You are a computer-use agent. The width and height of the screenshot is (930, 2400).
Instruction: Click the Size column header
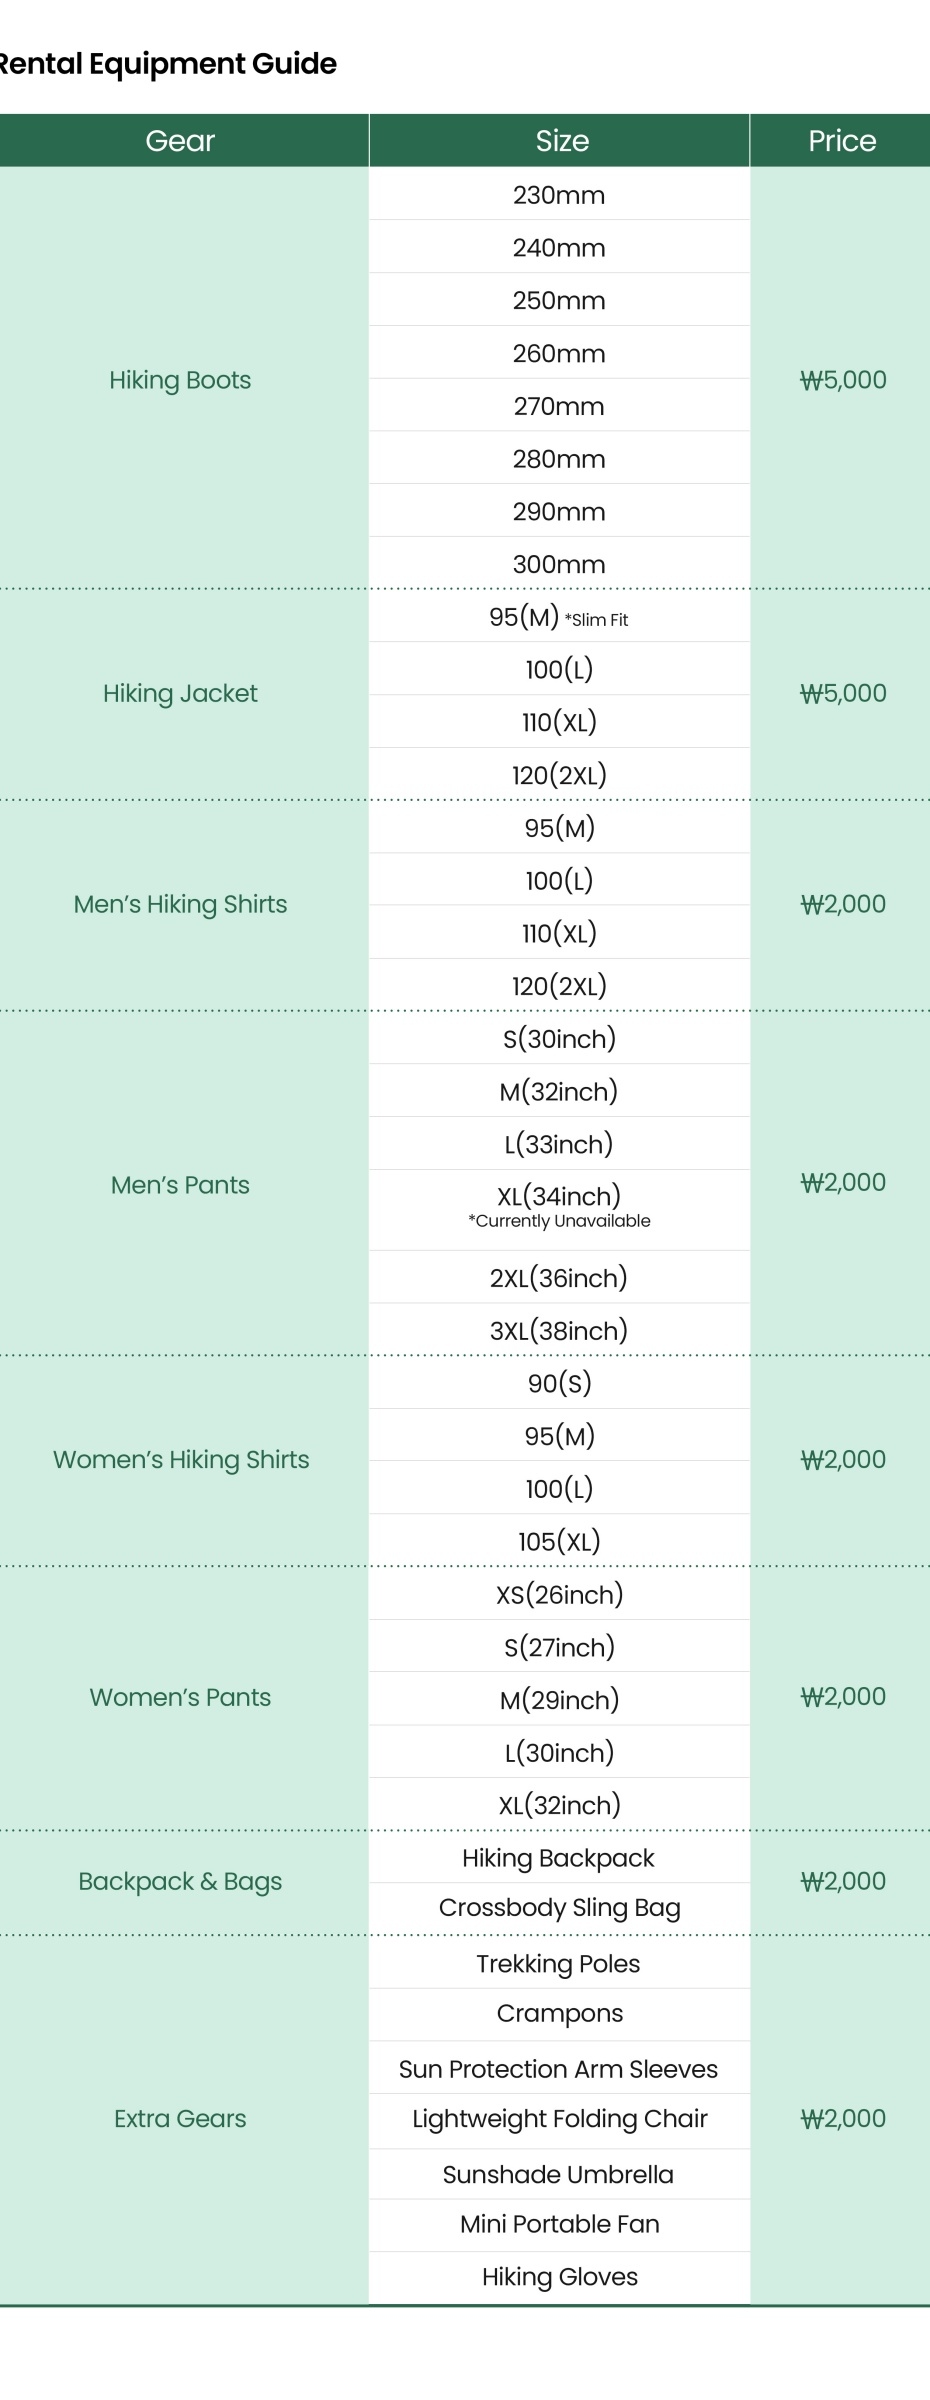561,141
